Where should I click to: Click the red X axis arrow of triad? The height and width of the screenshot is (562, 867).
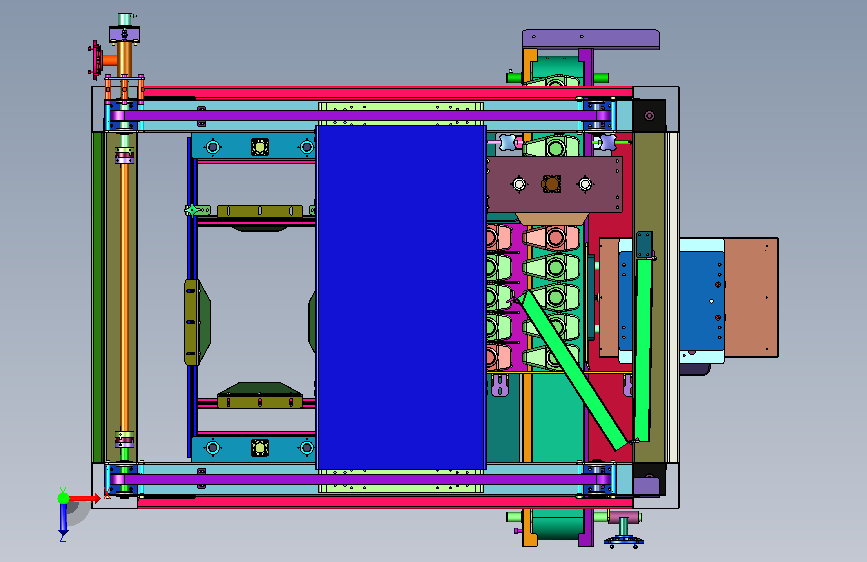[x=85, y=498]
